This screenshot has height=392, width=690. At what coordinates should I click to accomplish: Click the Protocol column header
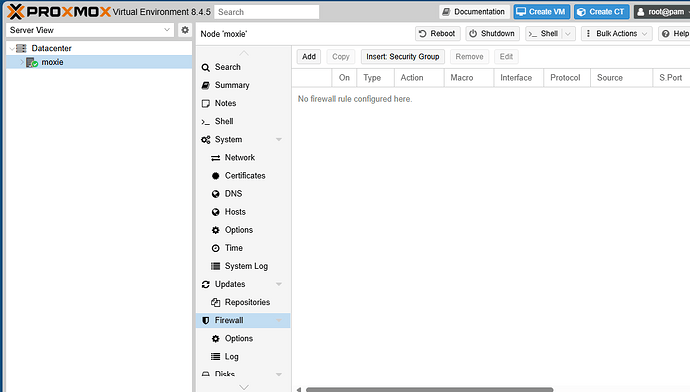(567, 78)
